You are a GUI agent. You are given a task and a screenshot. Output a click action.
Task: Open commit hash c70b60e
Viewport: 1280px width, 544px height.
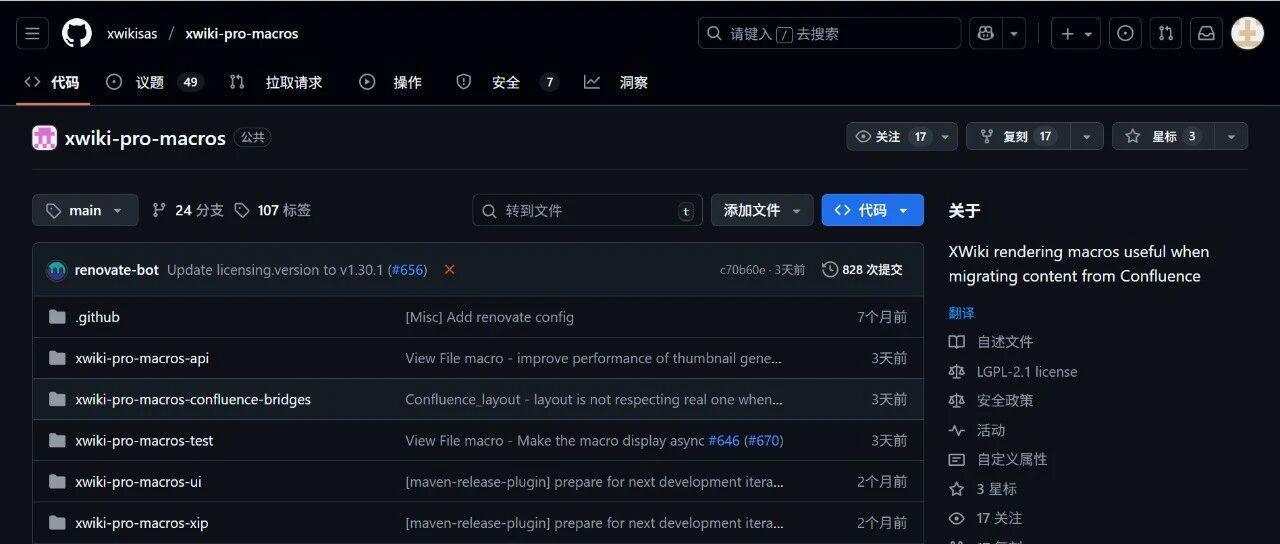pos(742,270)
